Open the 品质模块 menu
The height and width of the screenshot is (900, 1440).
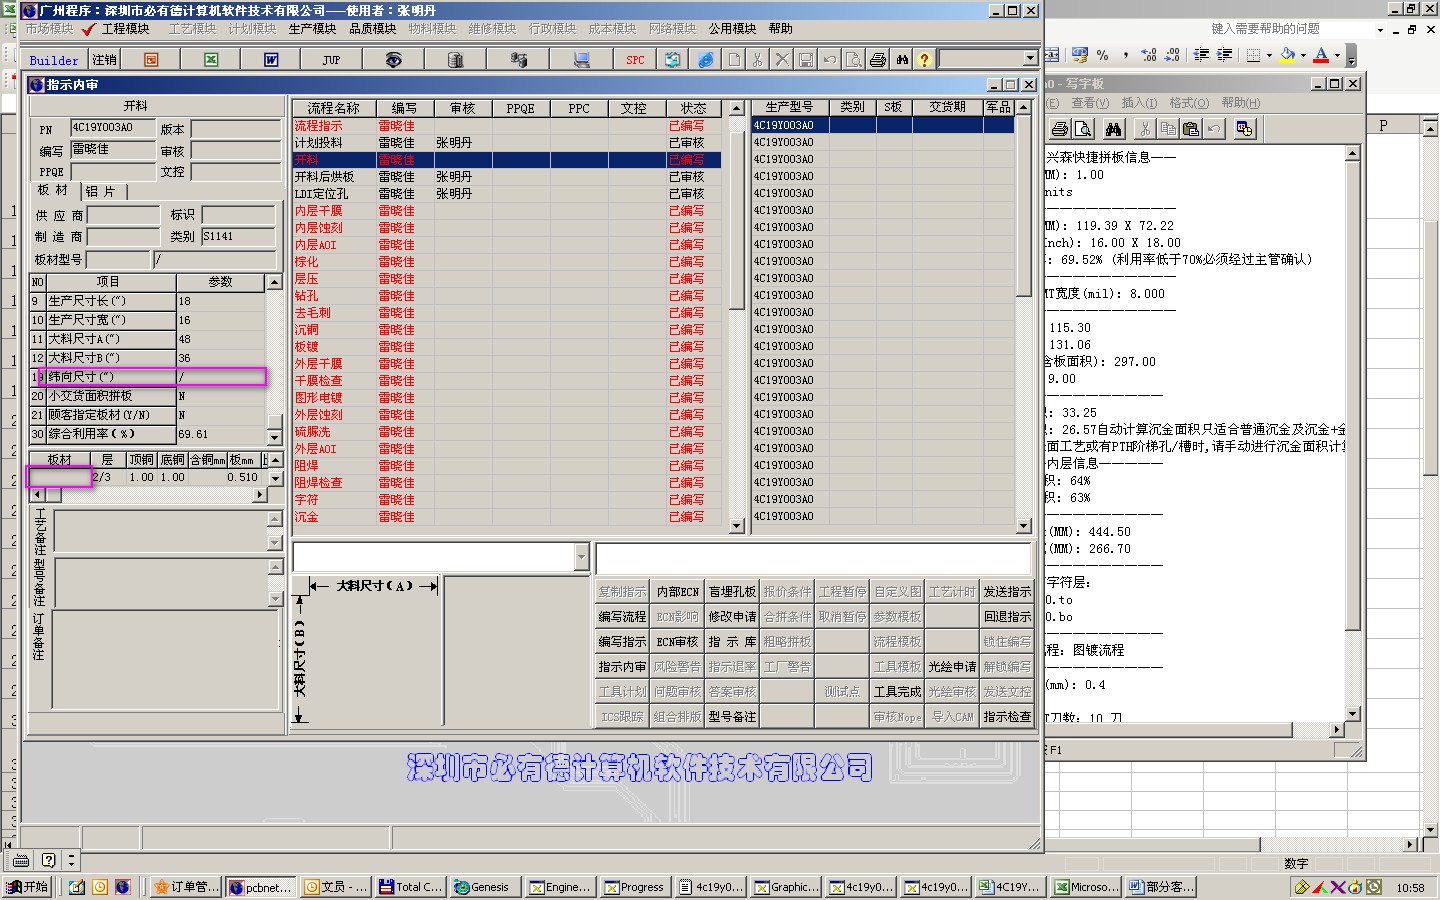coord(372,29)
